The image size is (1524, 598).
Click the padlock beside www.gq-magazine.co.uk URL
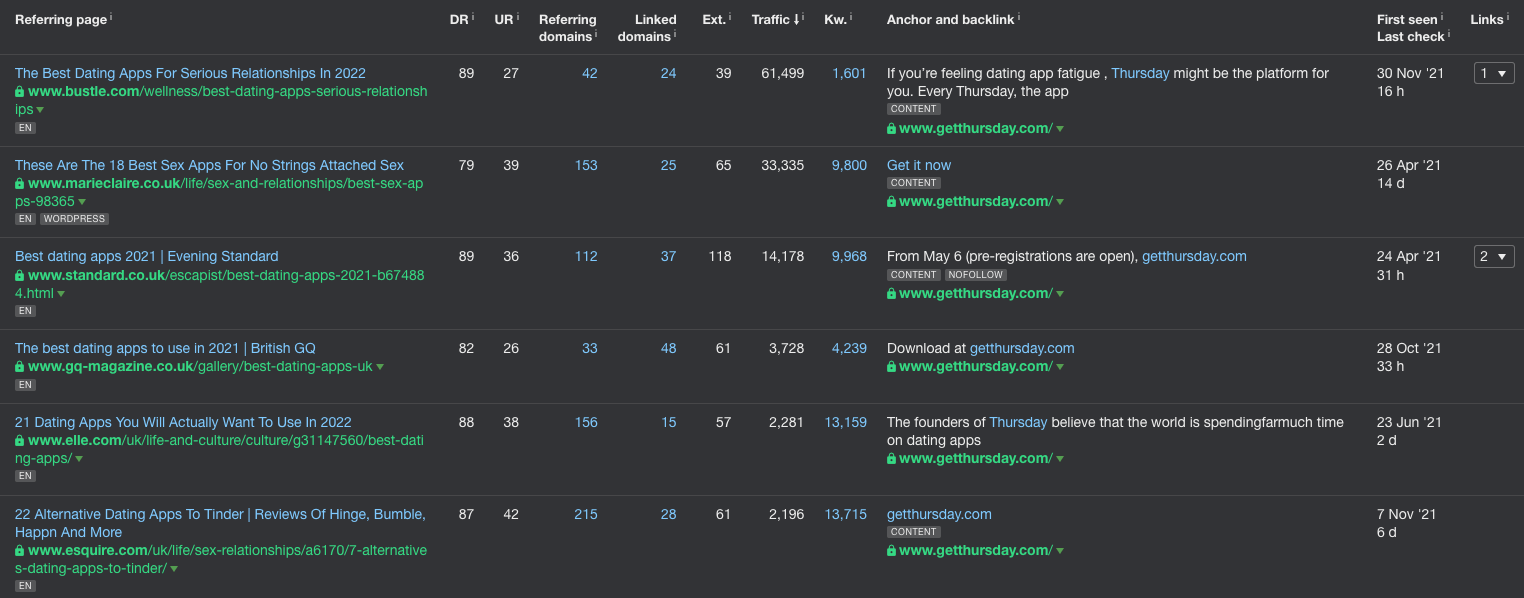coord(20,366)
